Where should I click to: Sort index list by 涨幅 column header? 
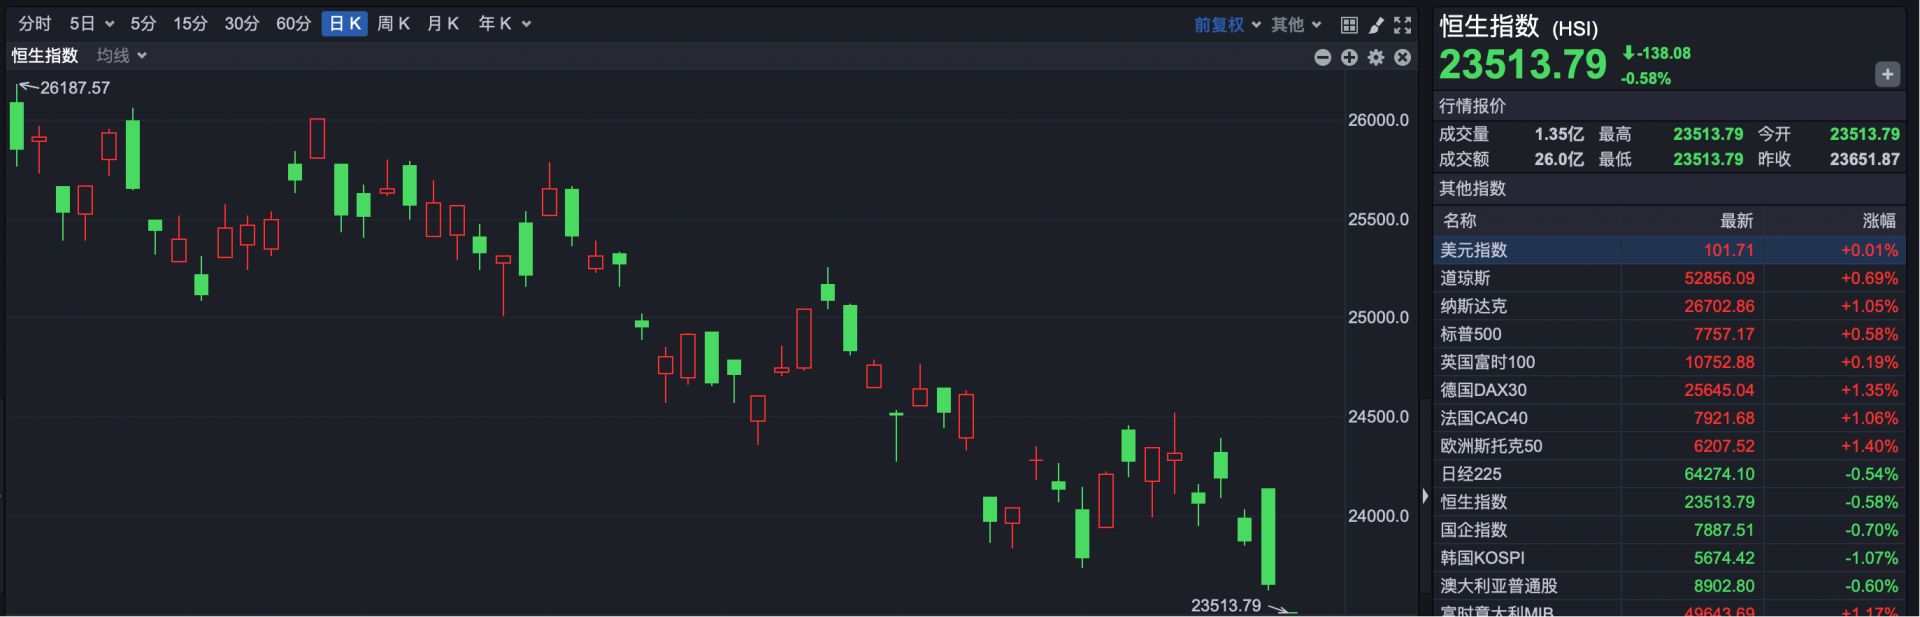point(1879,221)
